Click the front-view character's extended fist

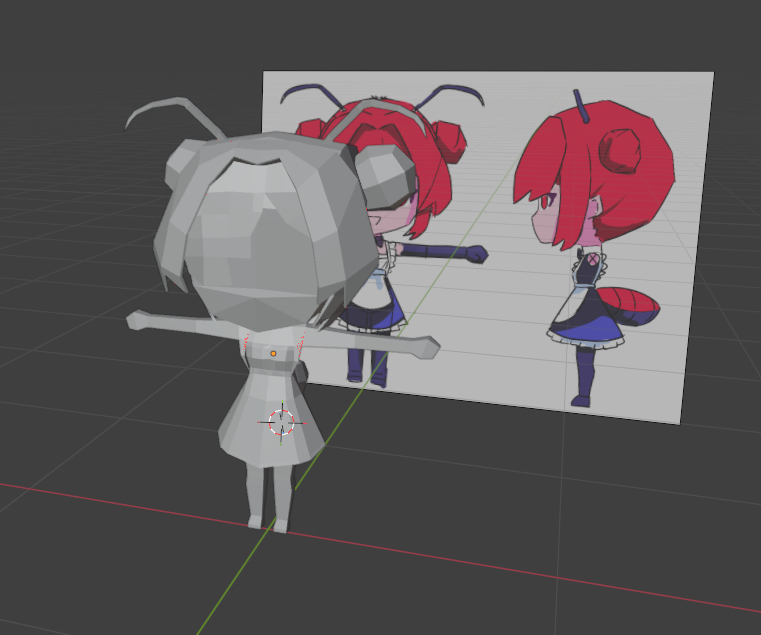pyautogui.click(x=476, y=254)
